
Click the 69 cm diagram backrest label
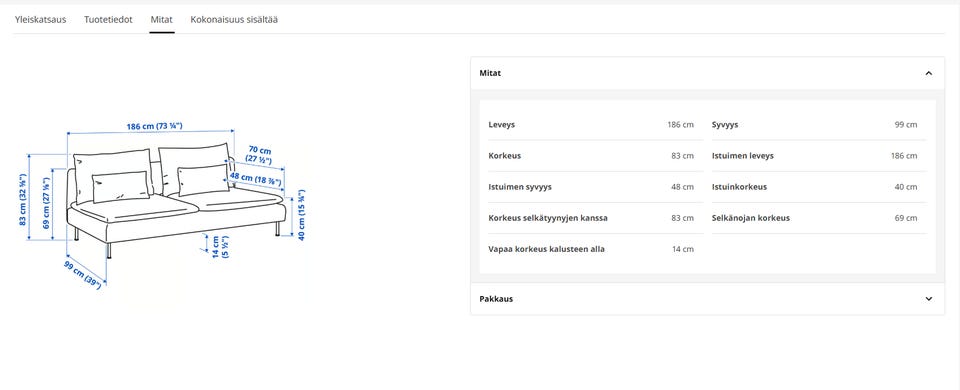(x=46, y=203)
